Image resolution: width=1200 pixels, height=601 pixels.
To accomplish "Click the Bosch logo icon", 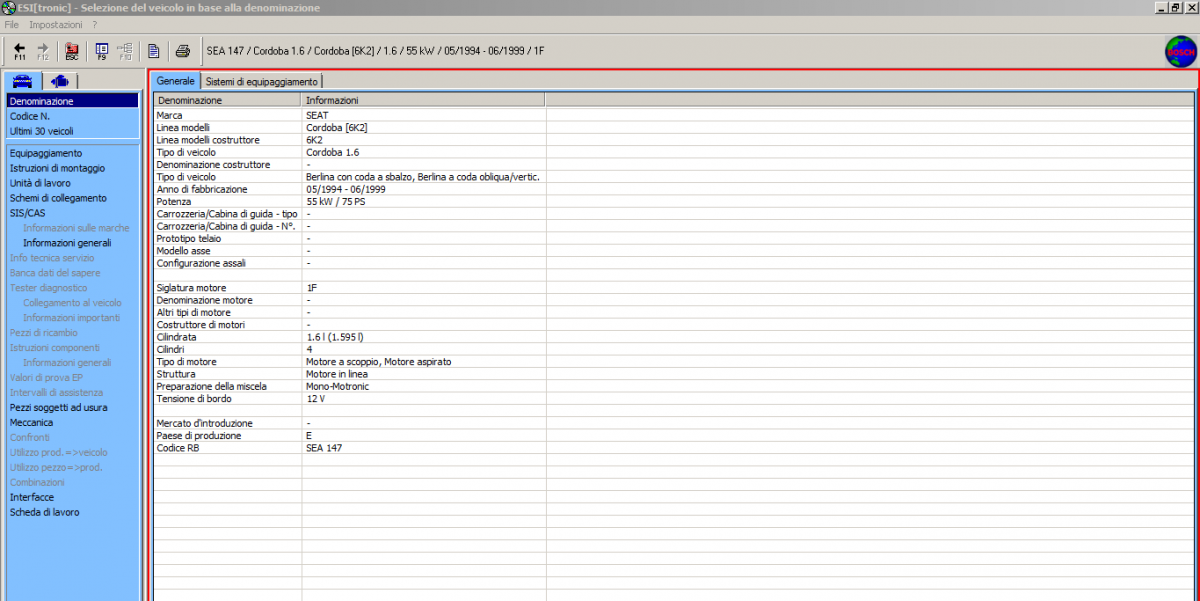I will pyautogui.click(x=1181, y=52).
